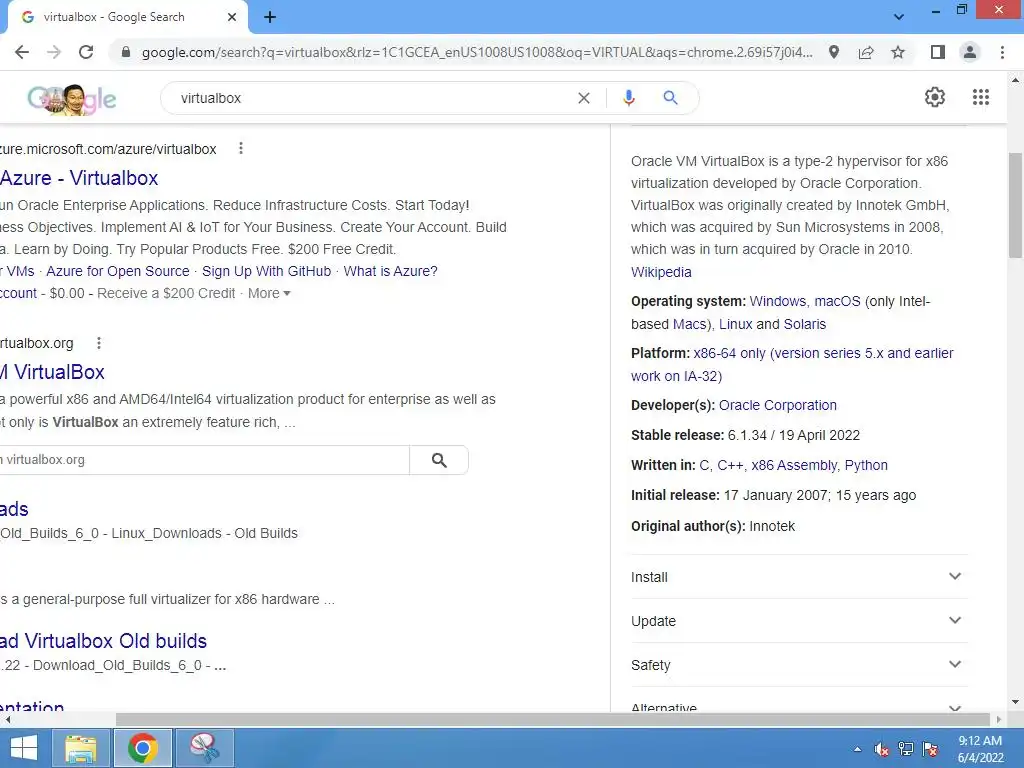The height and width of the screenshot is (768, 1024).
Task: Open the What is Azure? link
Action: (x=391, y=271)
